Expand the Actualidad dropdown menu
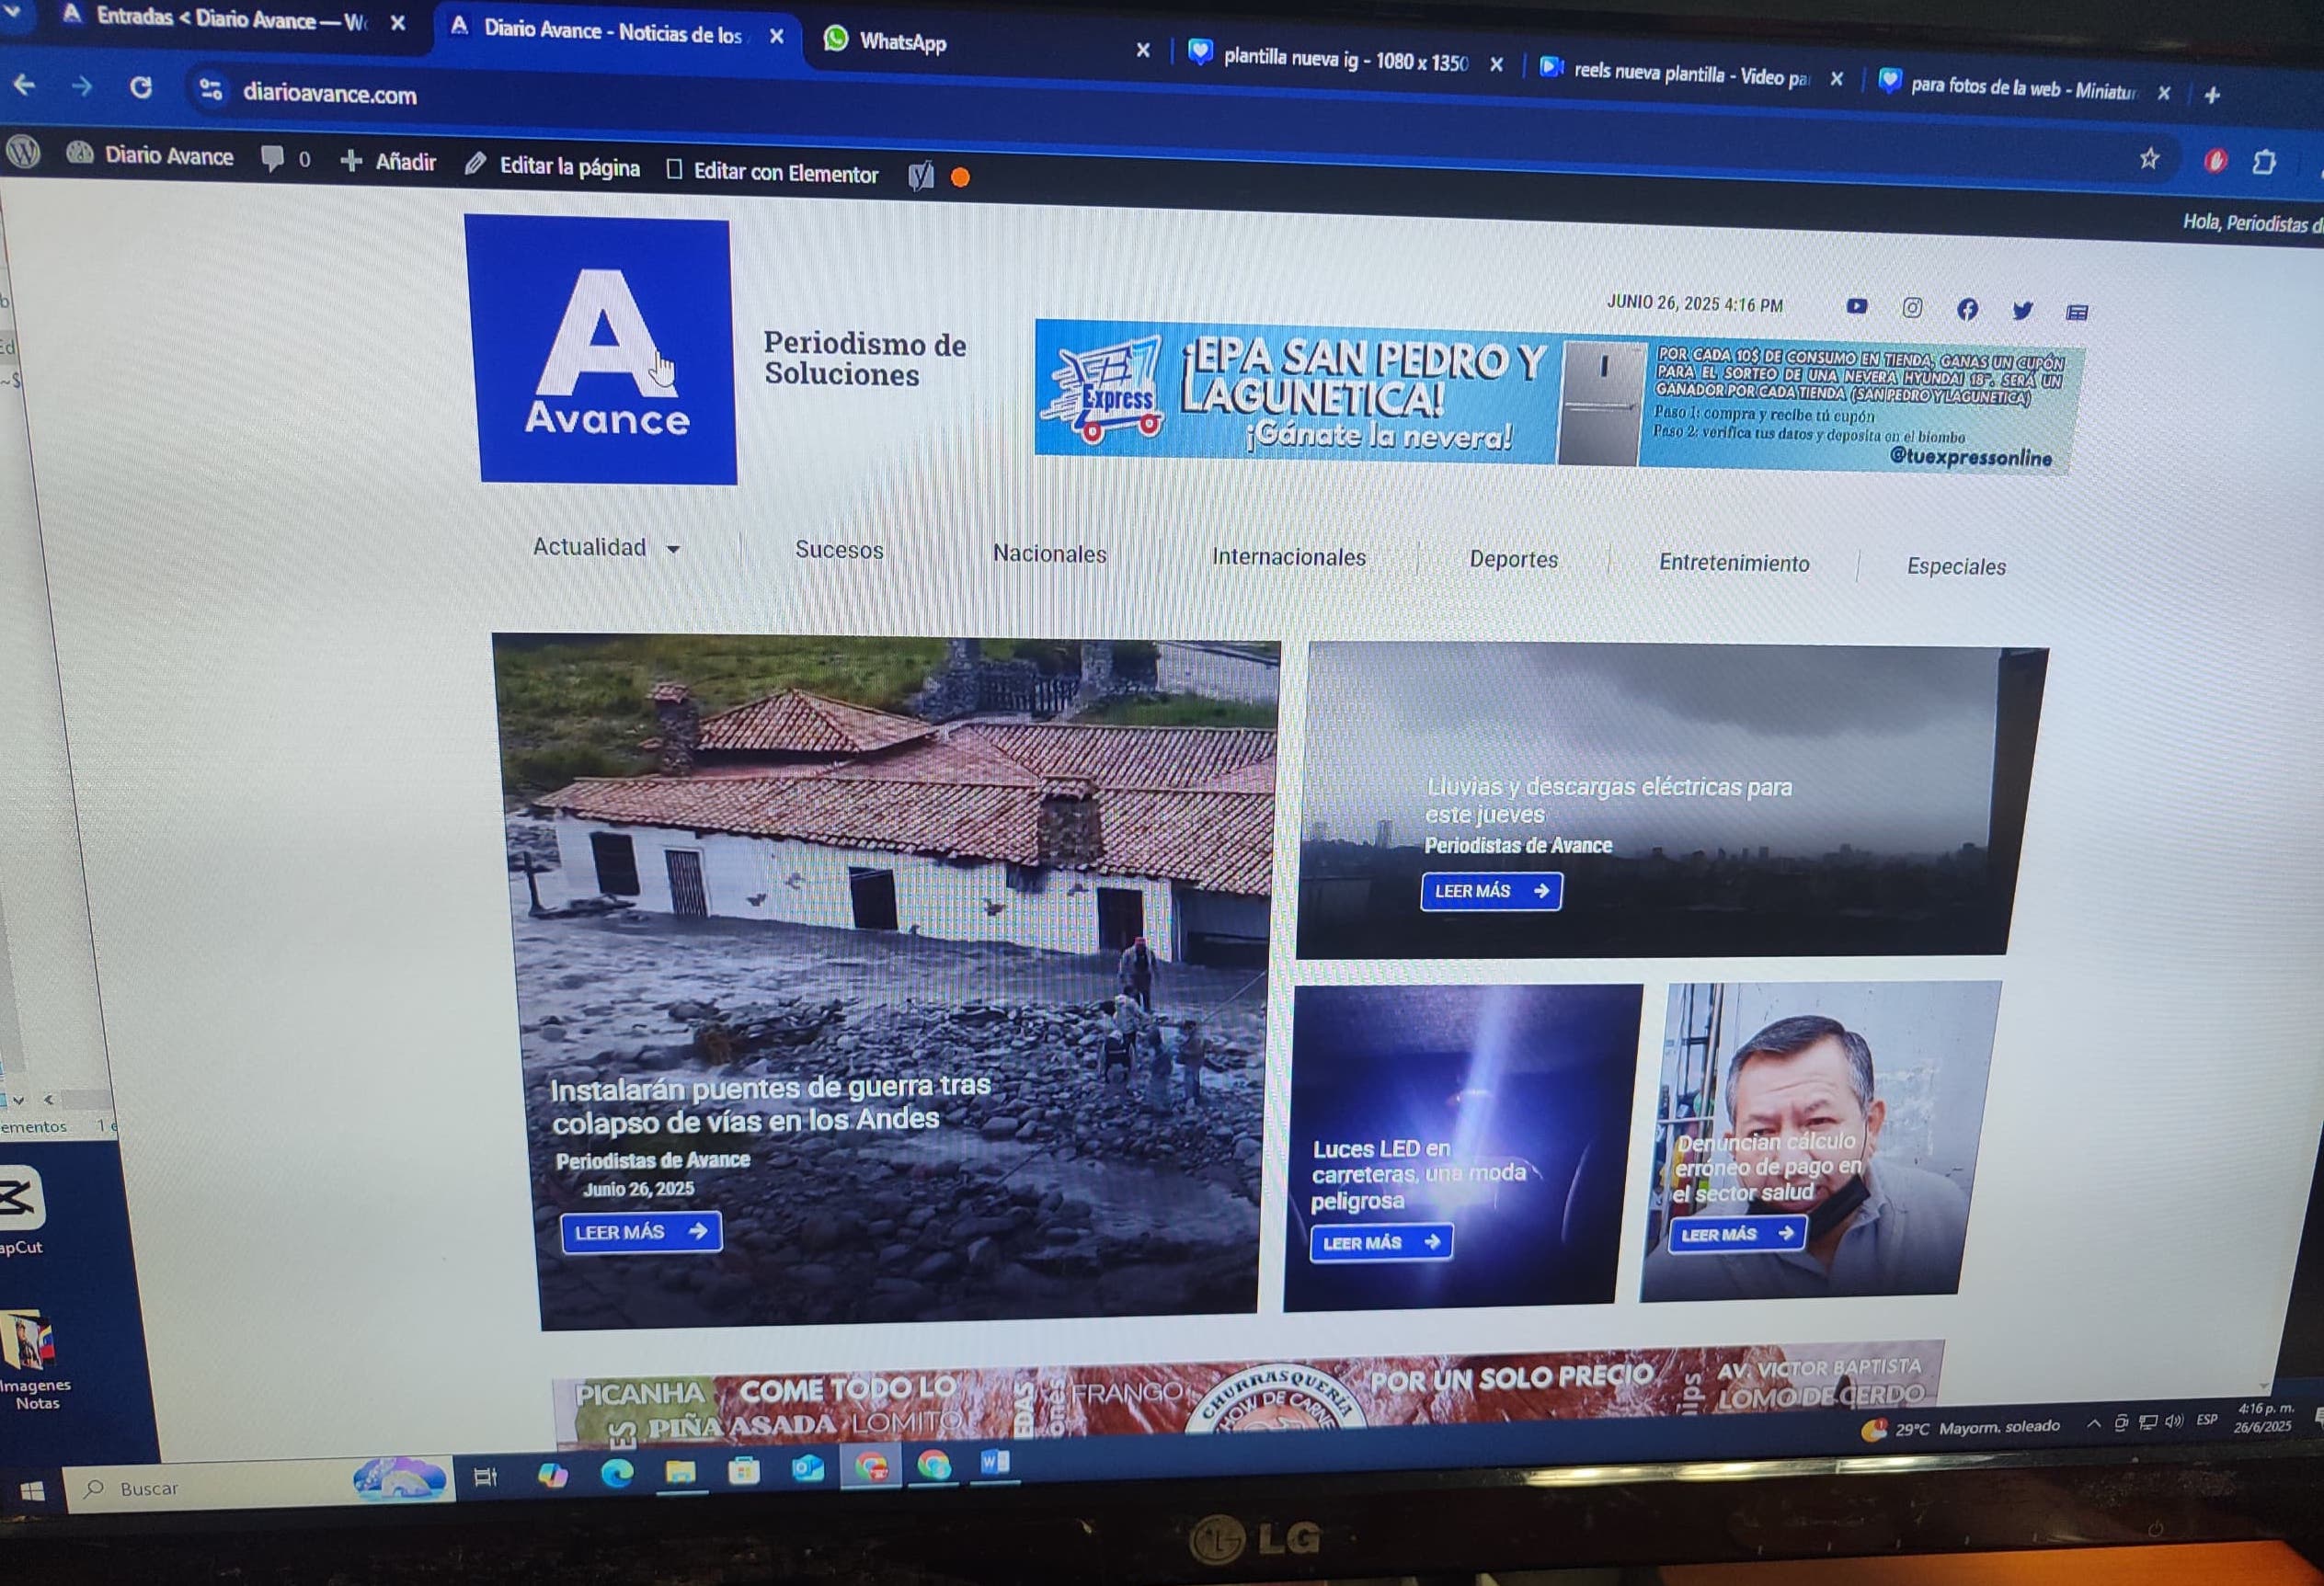The width and height of the screenshot is (2324, 1586). 606,547
